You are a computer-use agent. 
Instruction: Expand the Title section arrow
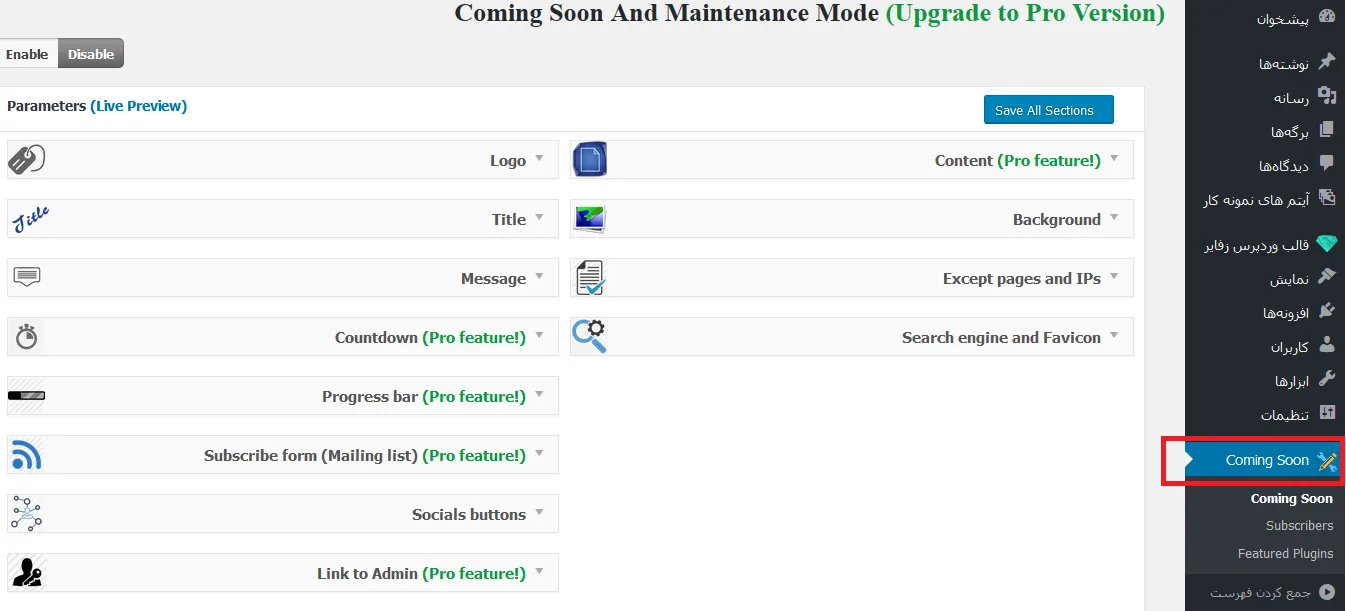[x=539, y=217]
